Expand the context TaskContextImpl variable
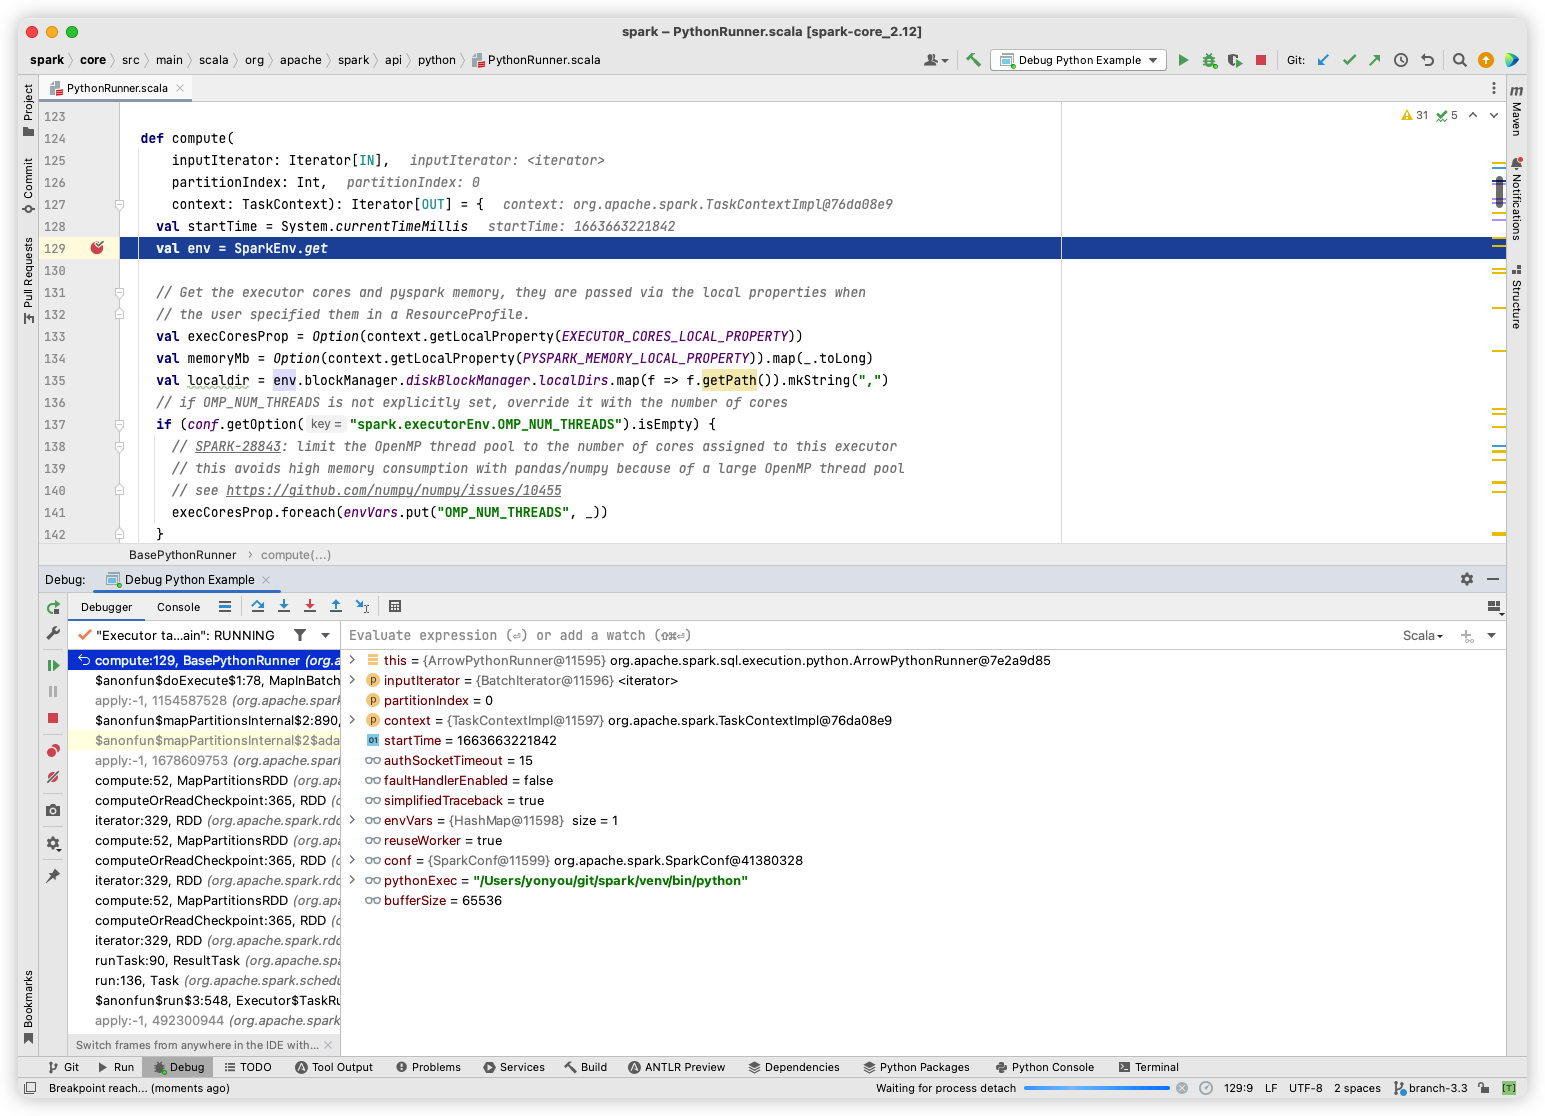Screen dimensions: 1545x1116 tap(352, 720)
